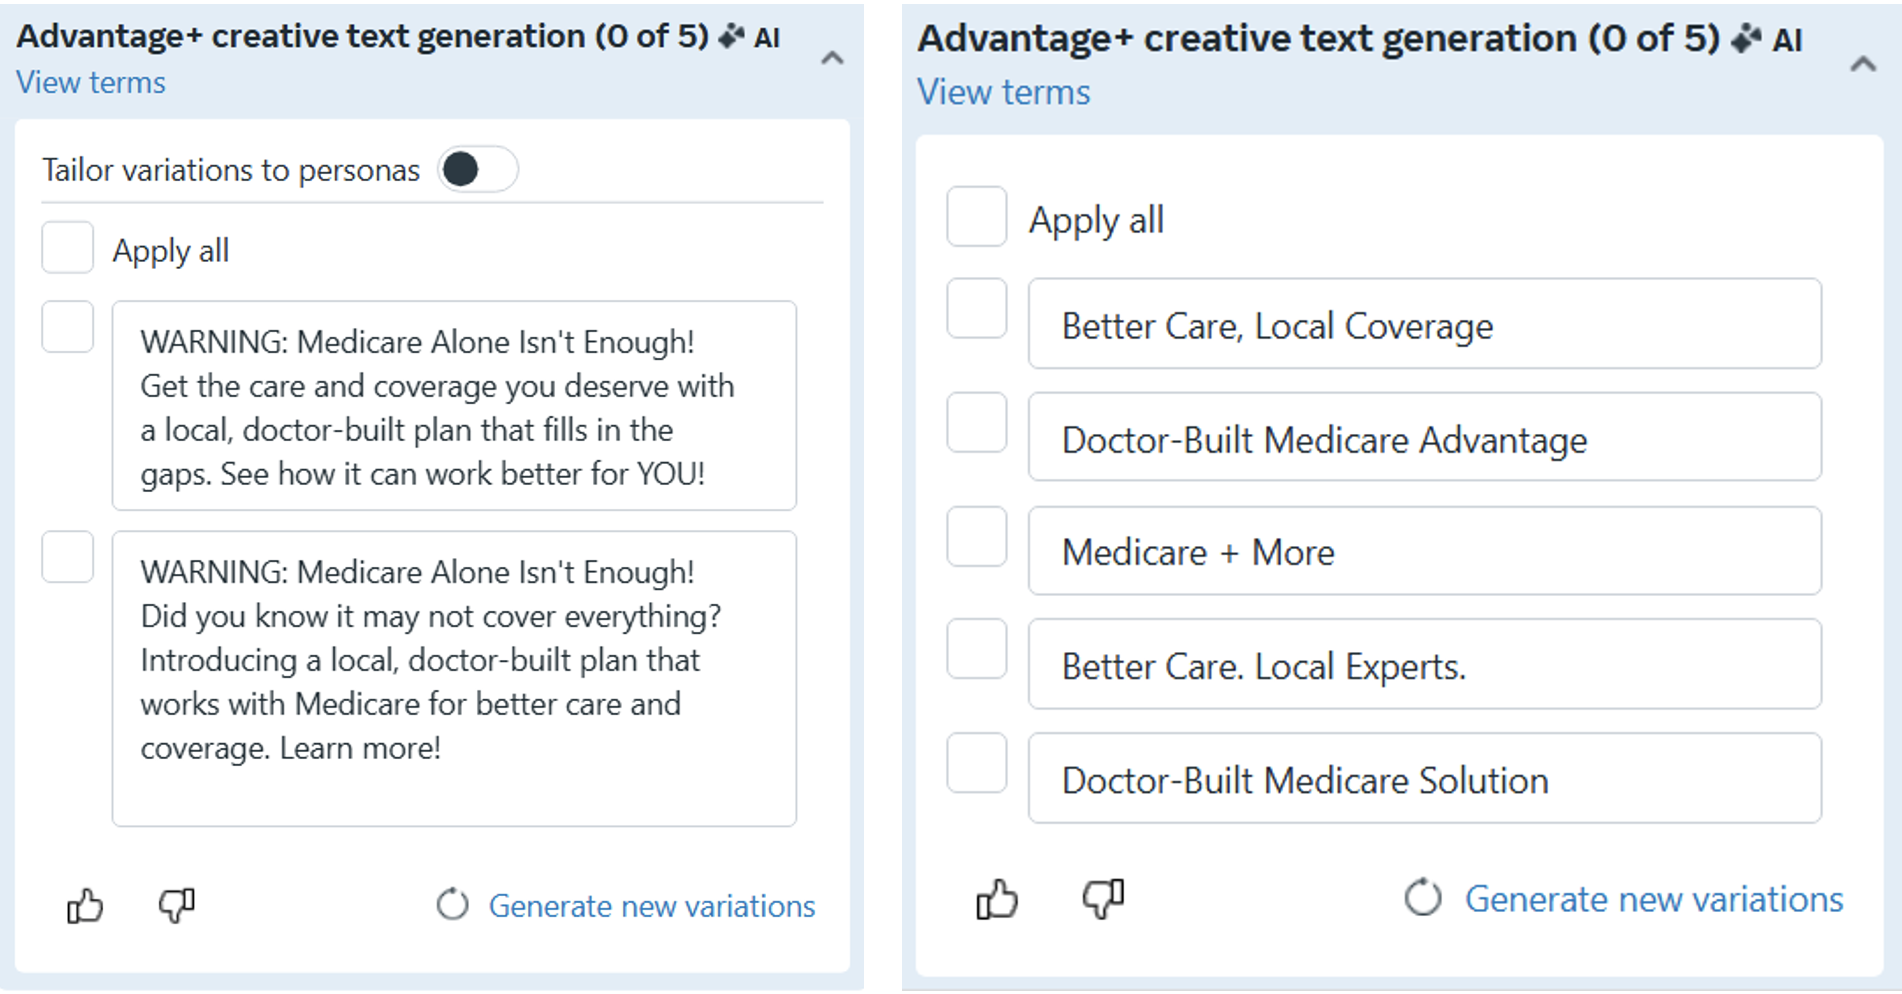Check Doctor-Built Medicare Advantage headline
This screenshot has height=994, width=1902.
(x=976, y=422)
